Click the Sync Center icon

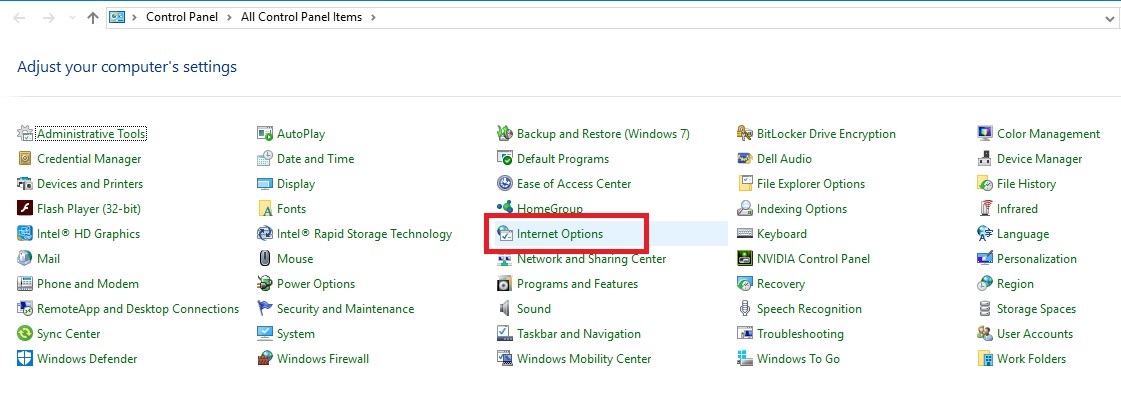pos(25,334)
